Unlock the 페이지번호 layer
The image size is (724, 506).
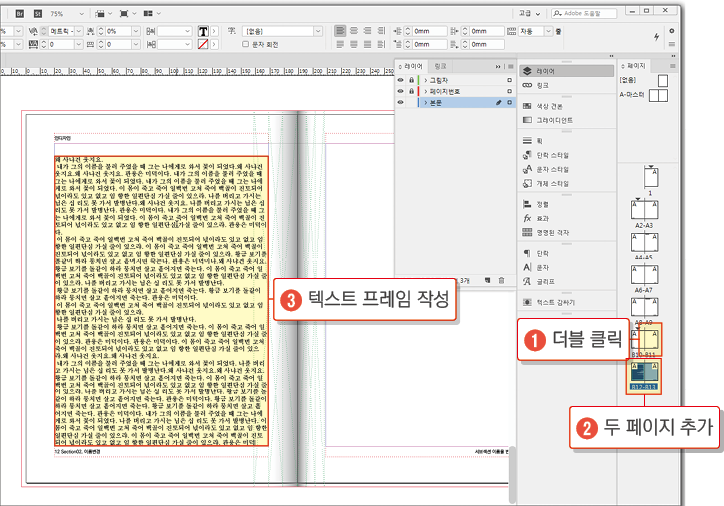click(411, 91)
